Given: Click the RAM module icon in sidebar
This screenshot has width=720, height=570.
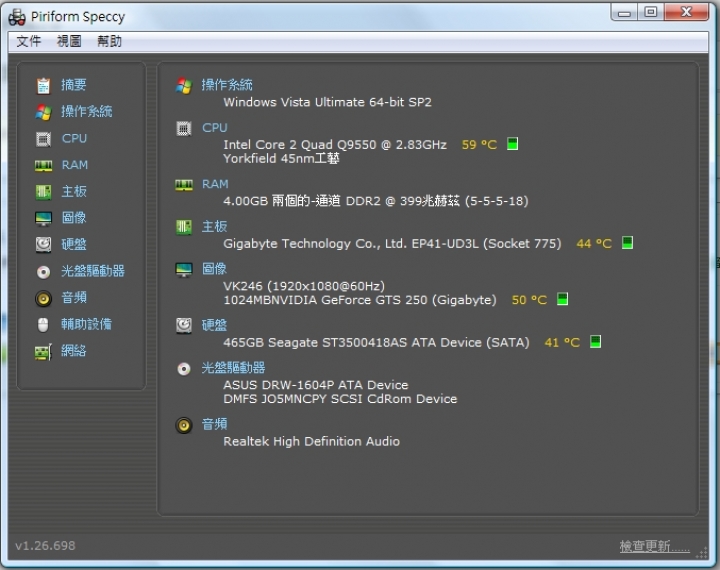Looking at the screenshot, I should (x=43, y=165).
